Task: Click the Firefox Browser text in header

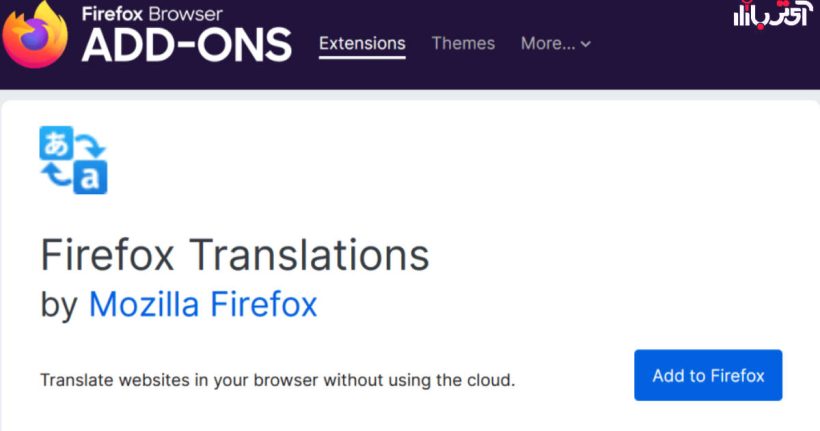Action: coord(152,14)
